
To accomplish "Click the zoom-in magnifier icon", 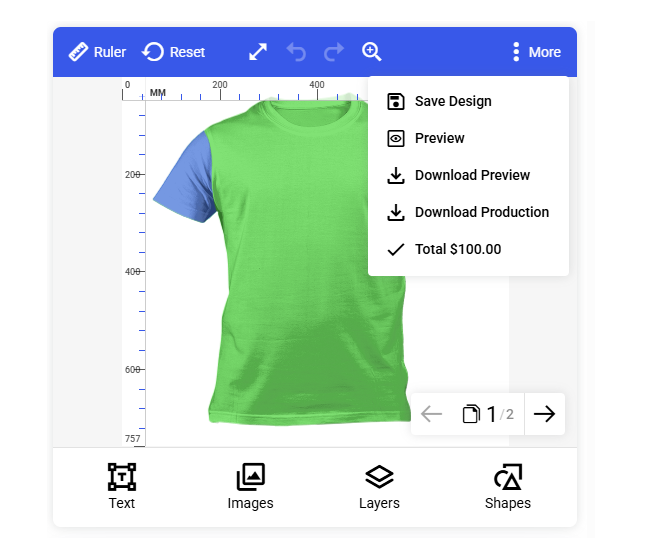I will (371, 52).
